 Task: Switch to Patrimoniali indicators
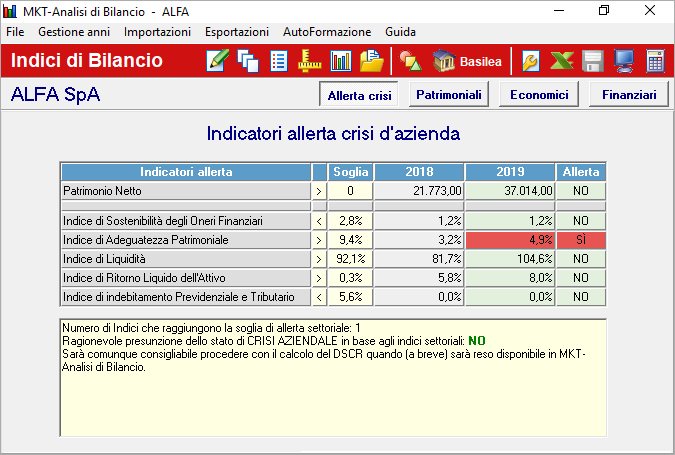pyautogui.click(x=449, y=94)
